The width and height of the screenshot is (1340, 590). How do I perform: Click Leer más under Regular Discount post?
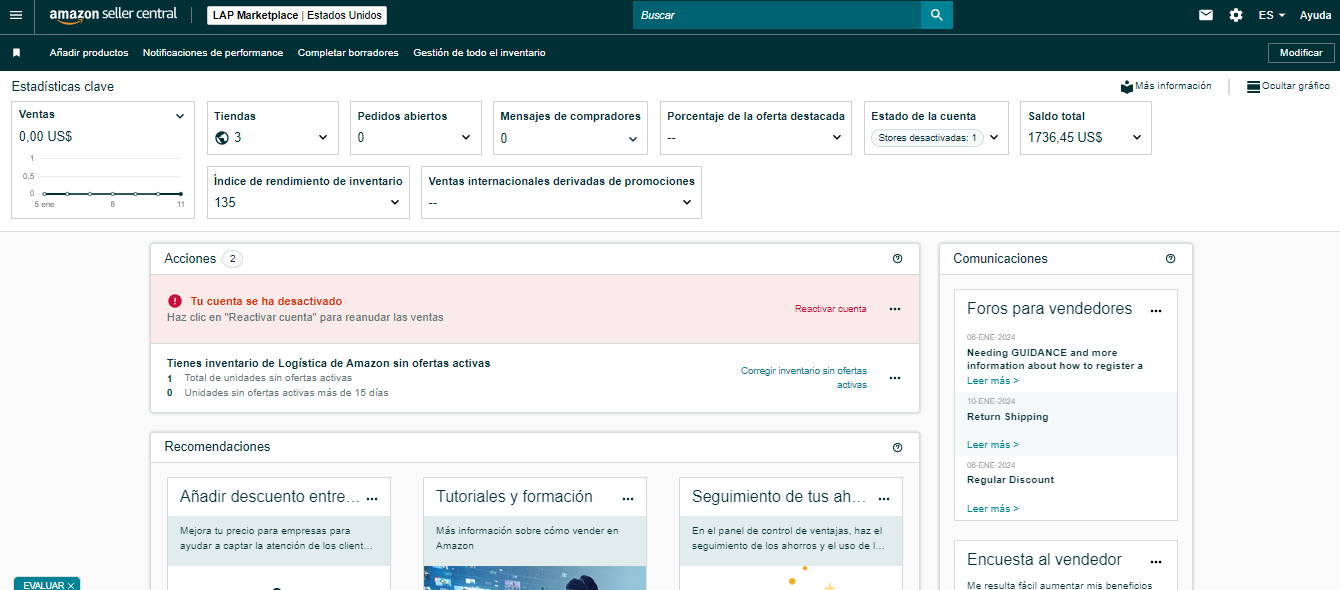(993, 509)
